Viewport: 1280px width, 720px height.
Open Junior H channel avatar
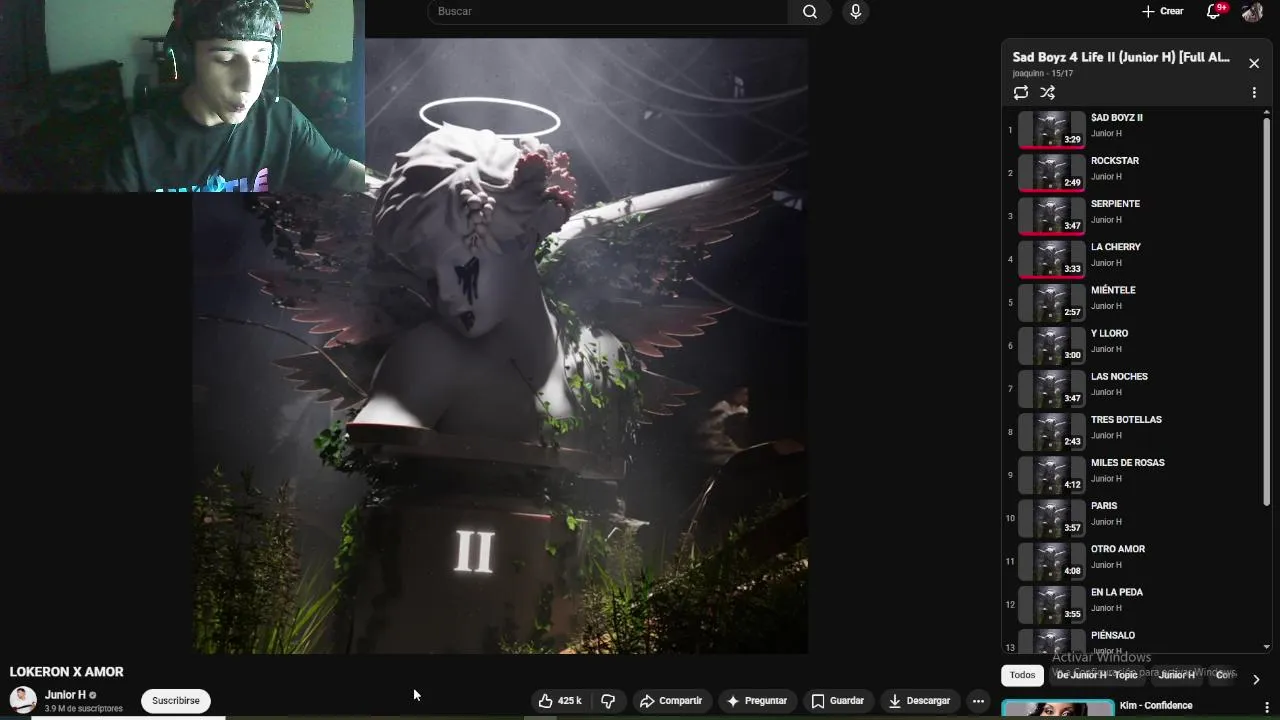coord(23,700)
